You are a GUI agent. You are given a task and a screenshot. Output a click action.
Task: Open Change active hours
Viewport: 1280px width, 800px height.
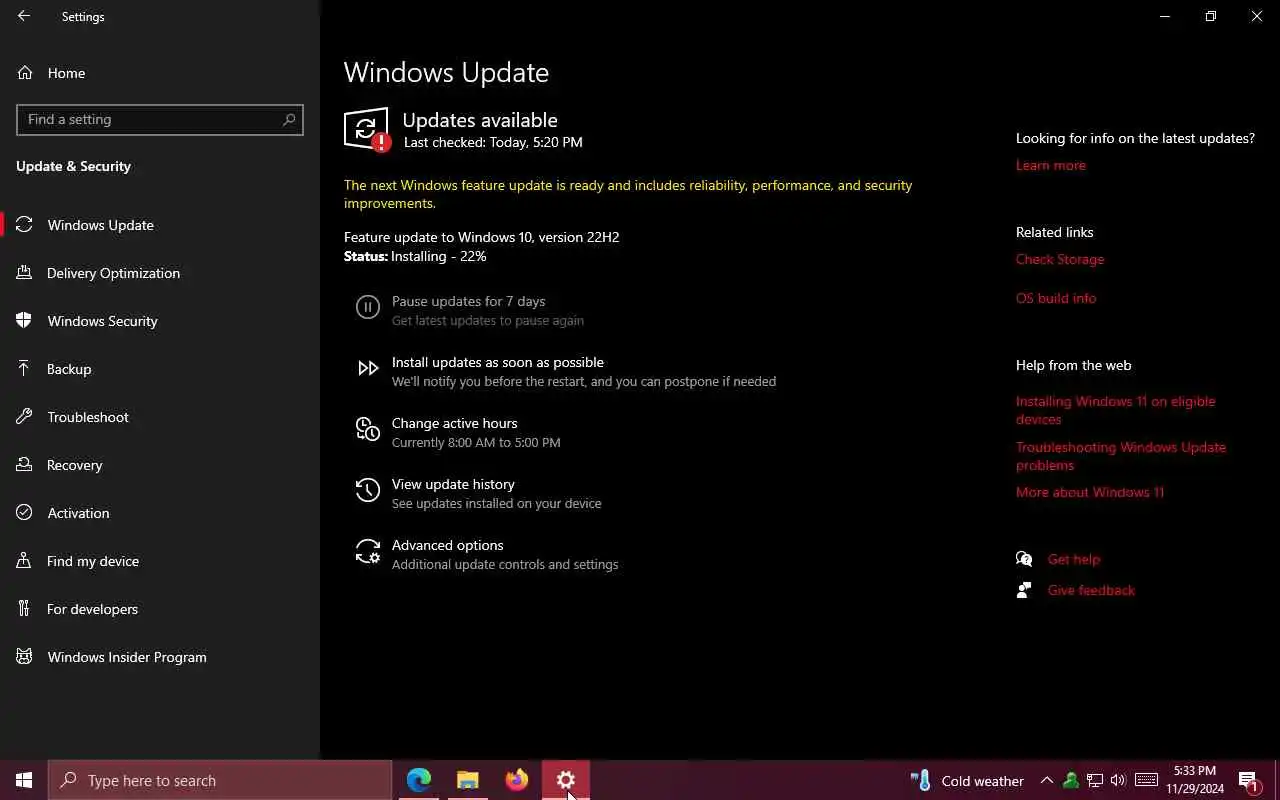tap(454, 423)
